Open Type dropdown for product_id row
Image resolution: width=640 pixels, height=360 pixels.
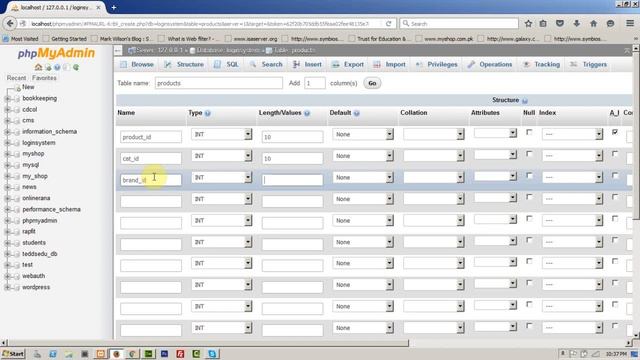222,134
